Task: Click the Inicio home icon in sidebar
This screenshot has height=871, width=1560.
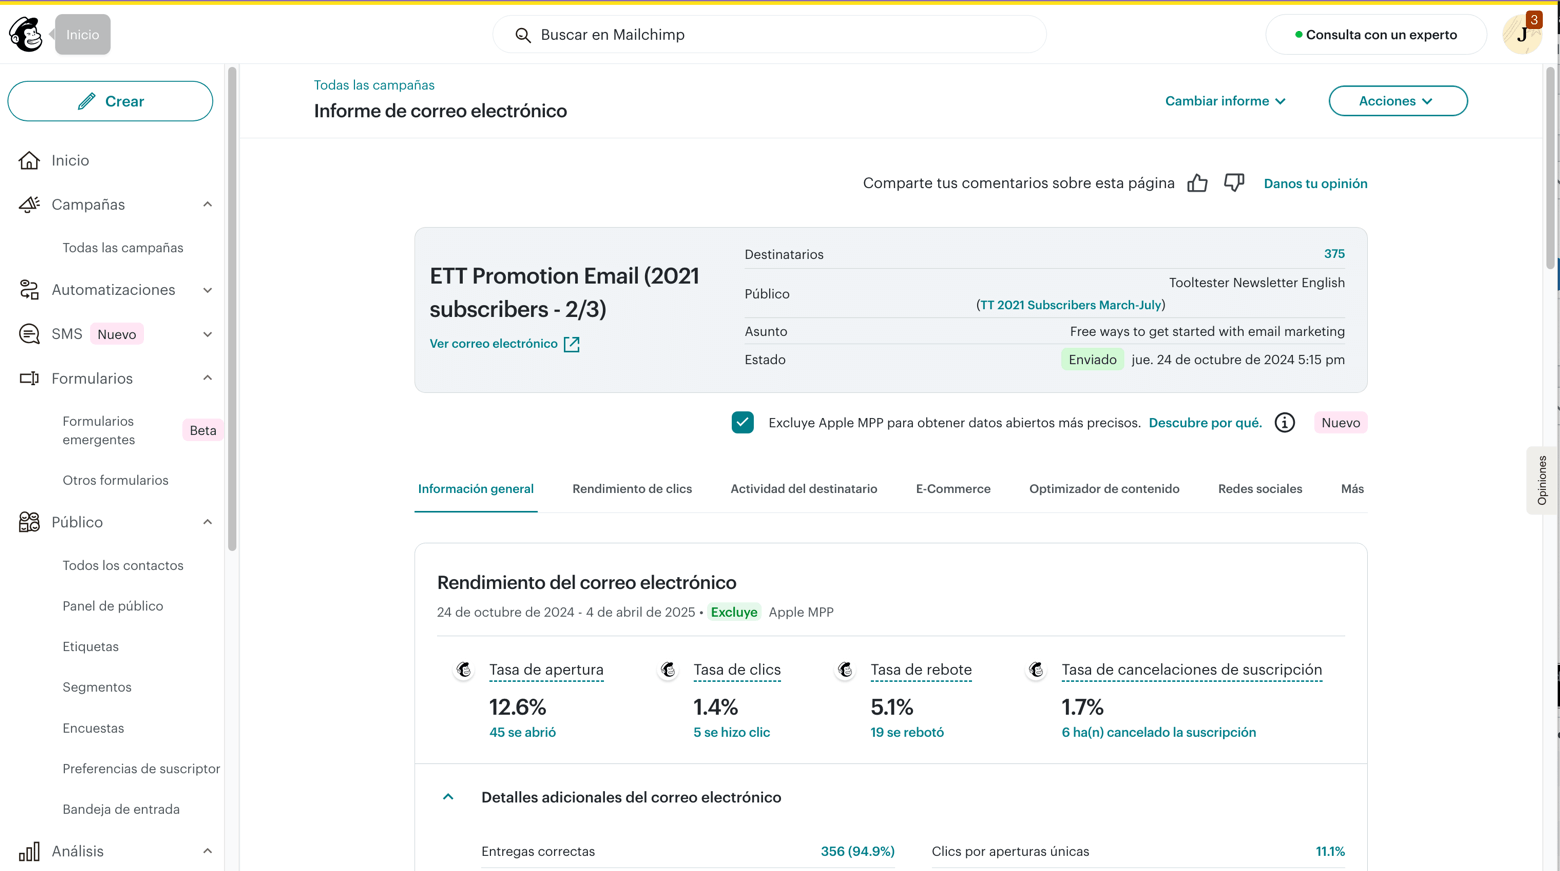Action: pyautogui.click(x=29, y=160)
